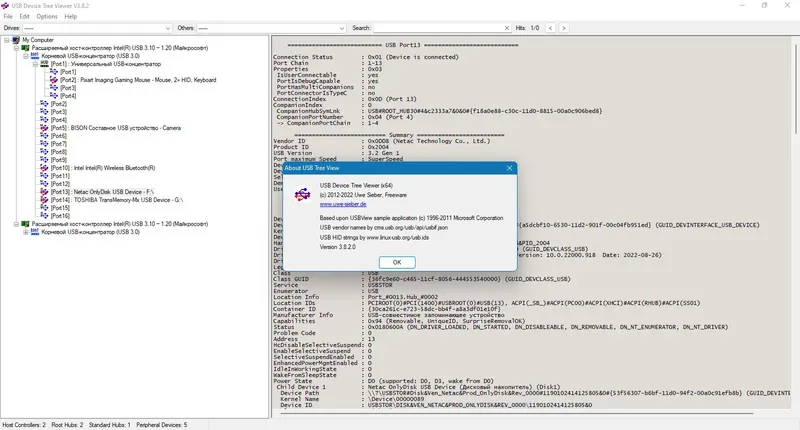Collapse the My Computer tree node
The width and height of the screenshot is (800, 430).
click(x=7, y=40)
